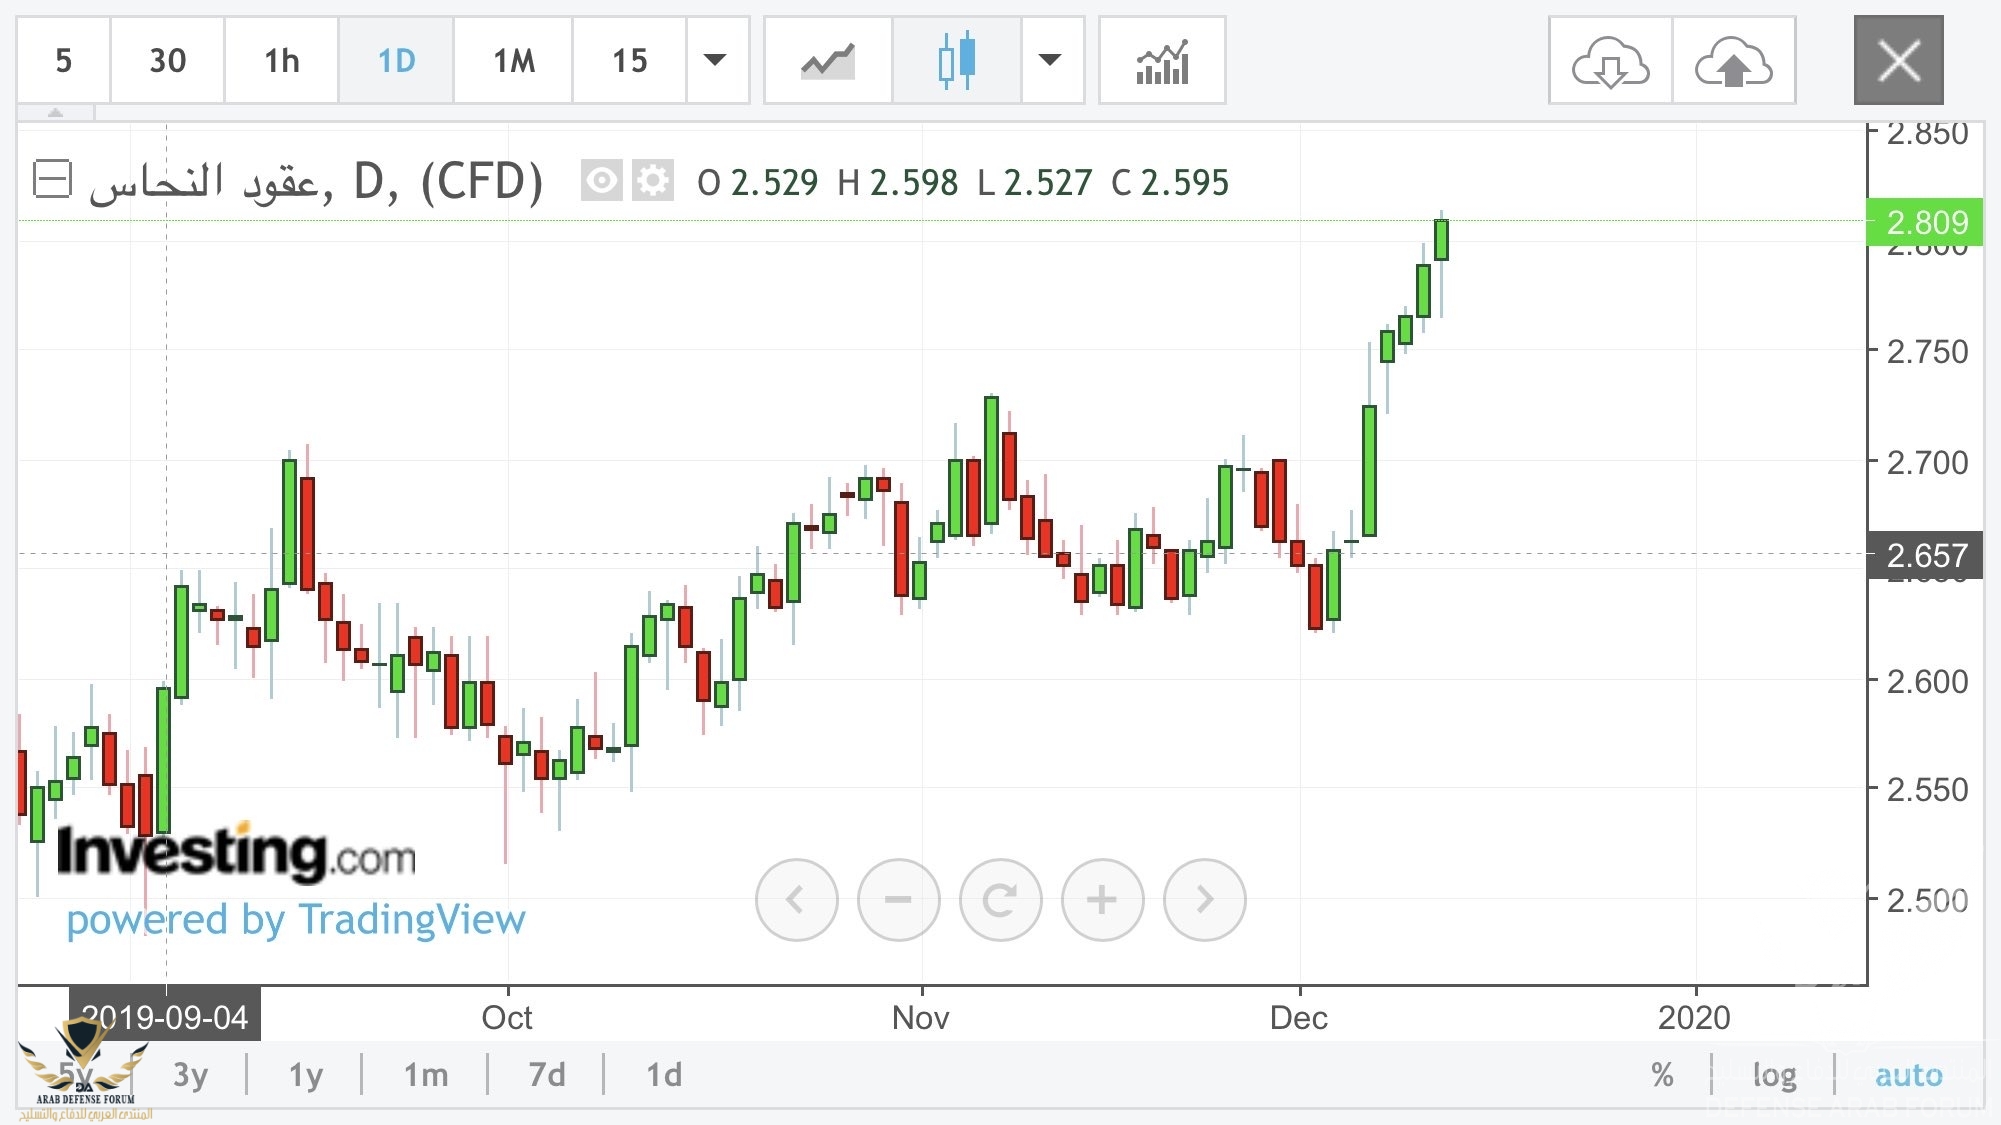Click the cloud download load-chart icon

[x=1610, y=61]
